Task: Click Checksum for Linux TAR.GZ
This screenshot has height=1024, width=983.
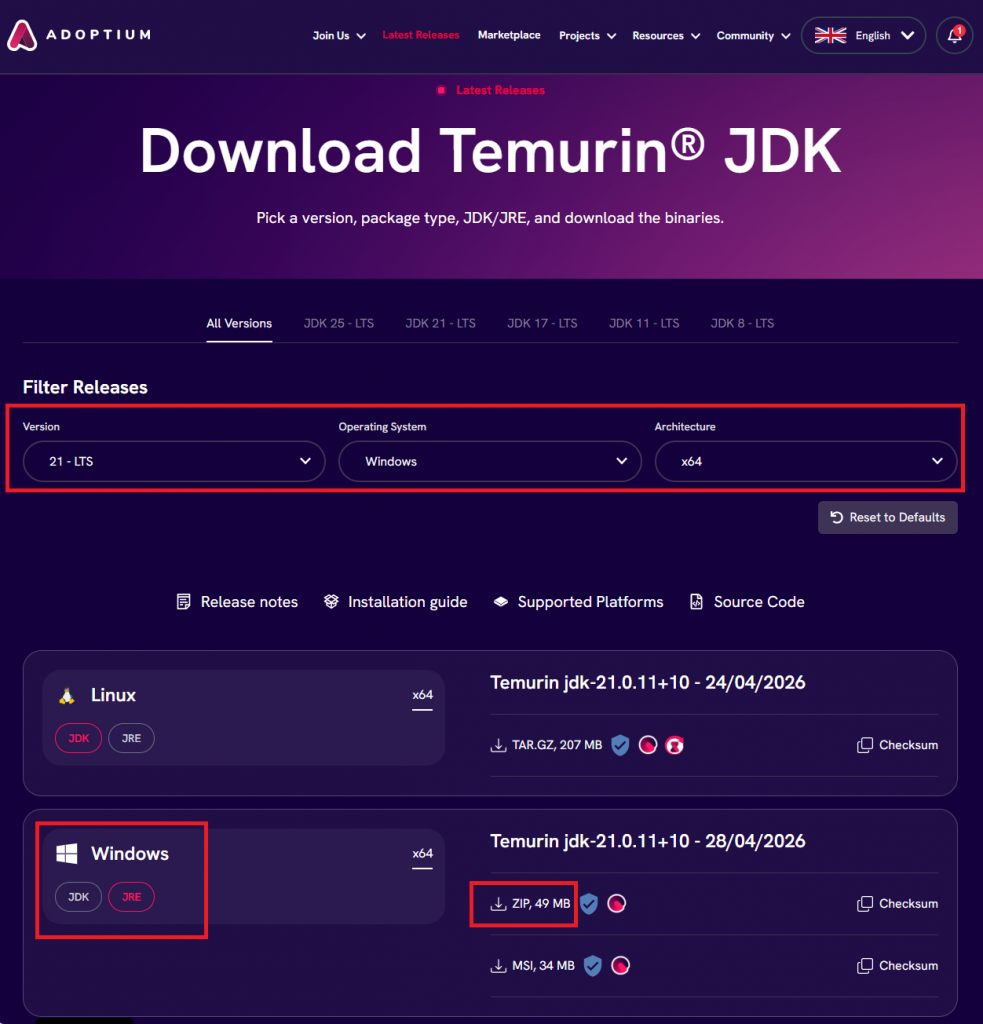Action: coord(897,745)
